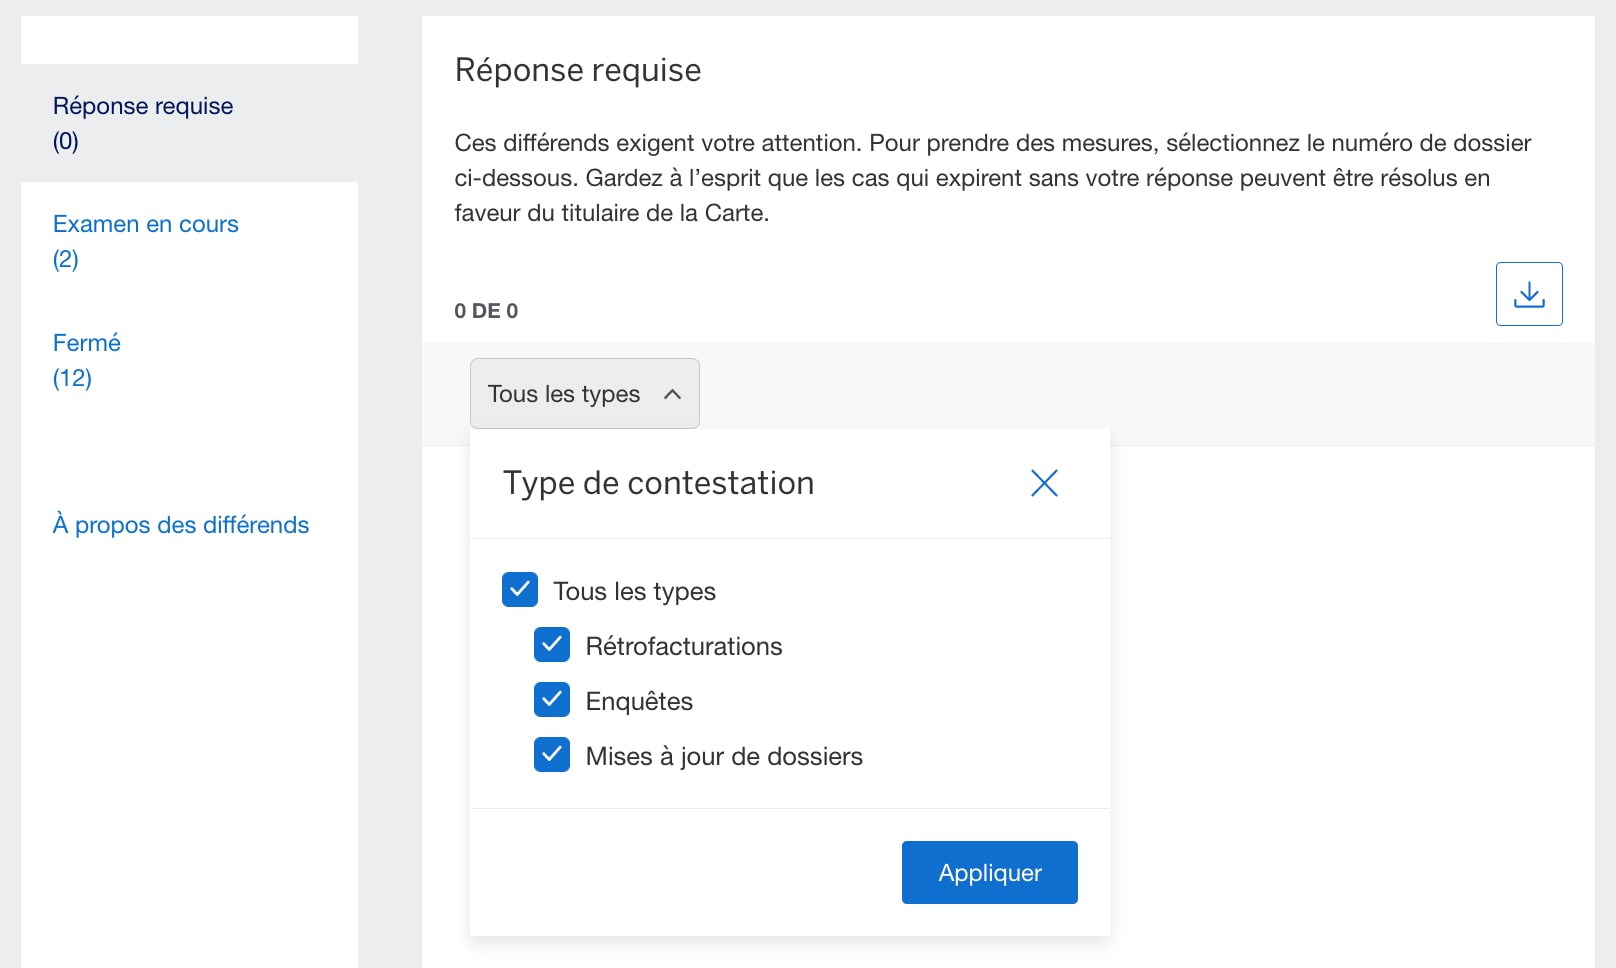The height and width of the screenshot is (968, 1616).
Task: Click the Enquêtes label in the filter
Action: coord(638,700)
